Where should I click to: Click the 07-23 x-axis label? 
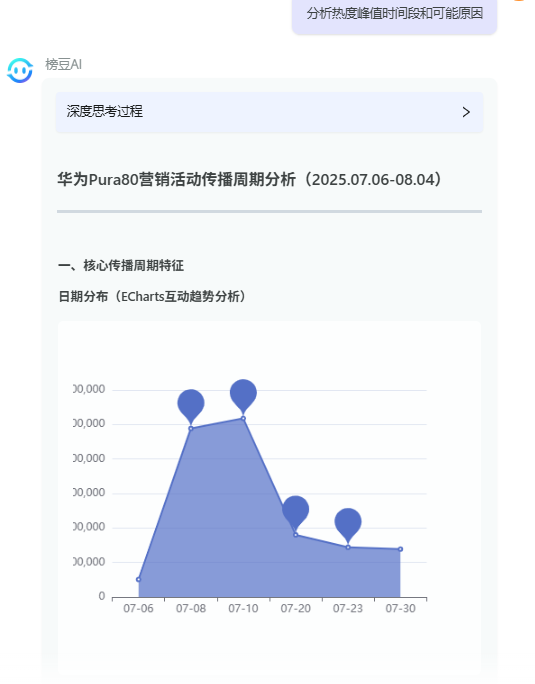click(x=348, y=609)
